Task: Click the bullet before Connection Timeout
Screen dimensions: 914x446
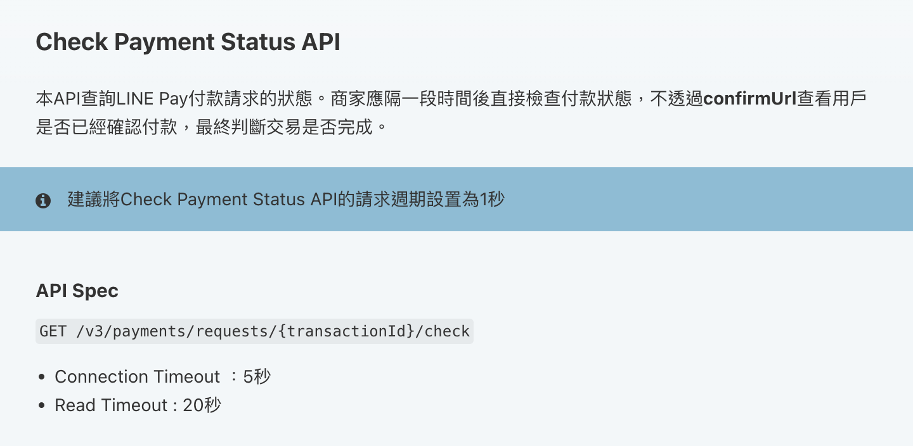Action: coord(41,377)
